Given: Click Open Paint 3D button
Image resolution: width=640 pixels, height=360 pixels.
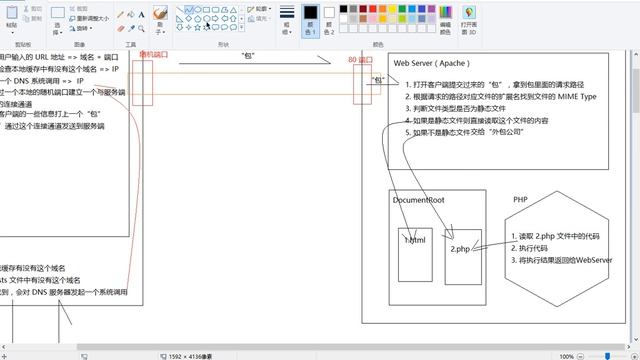Looking at the screenshot, I should tap(469, 20).
